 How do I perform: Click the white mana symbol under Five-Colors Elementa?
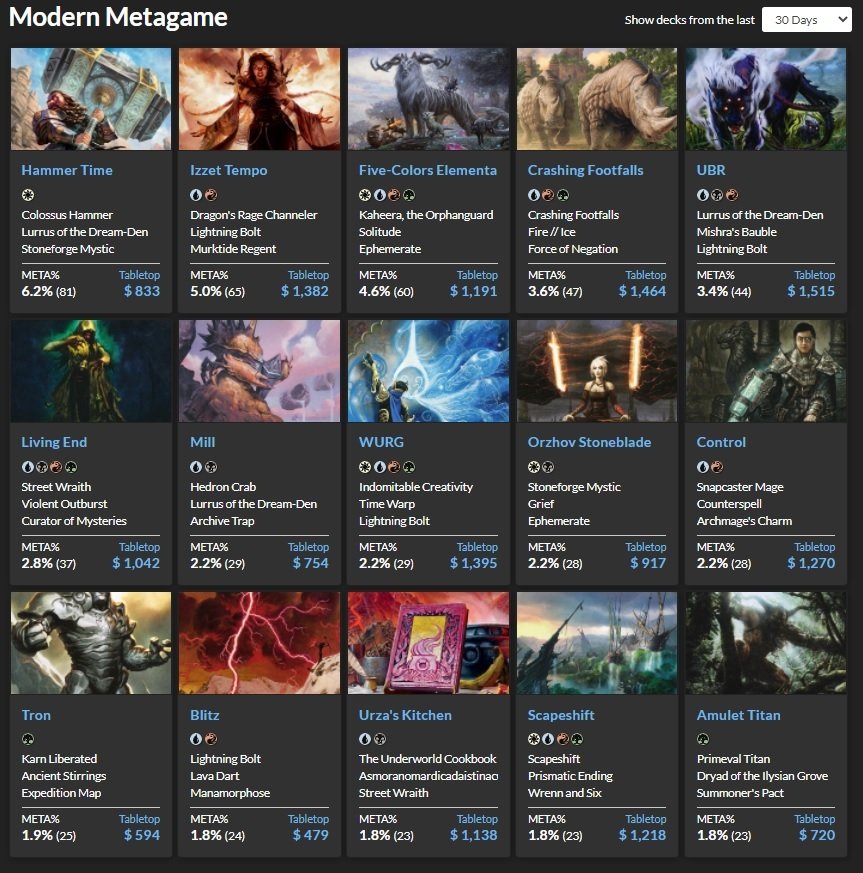pyautogui.click(x=365, y=195)
